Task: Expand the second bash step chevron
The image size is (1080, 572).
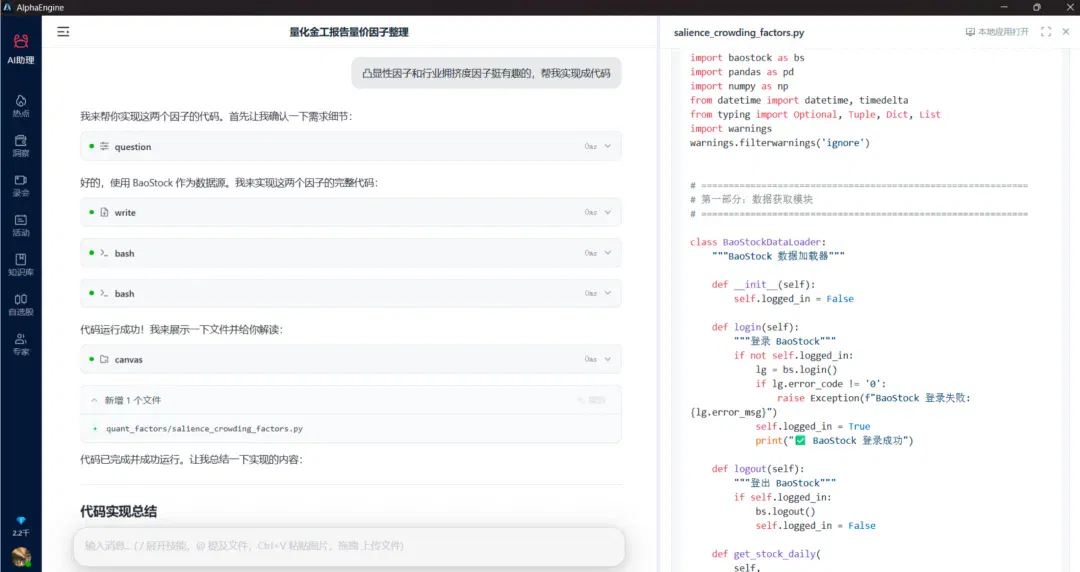Action: pos(608,293)
